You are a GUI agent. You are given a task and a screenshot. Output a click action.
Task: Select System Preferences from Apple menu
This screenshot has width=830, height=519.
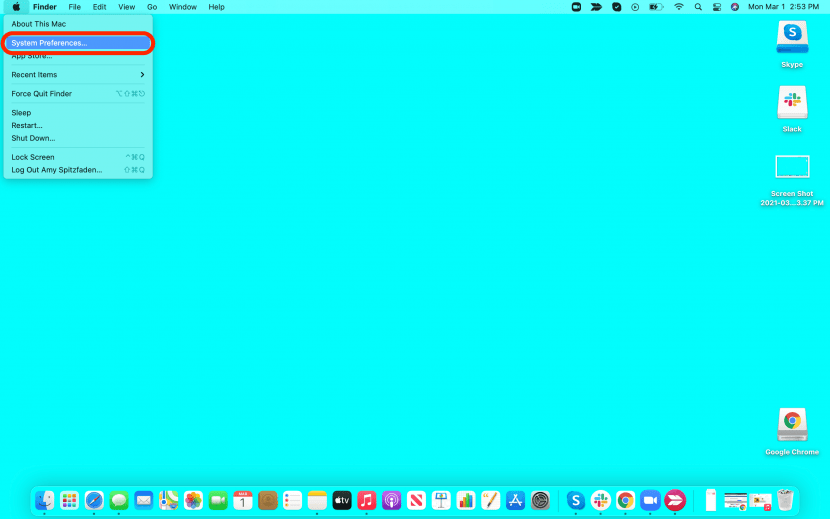pyautogui.click(x=78, y=43)
